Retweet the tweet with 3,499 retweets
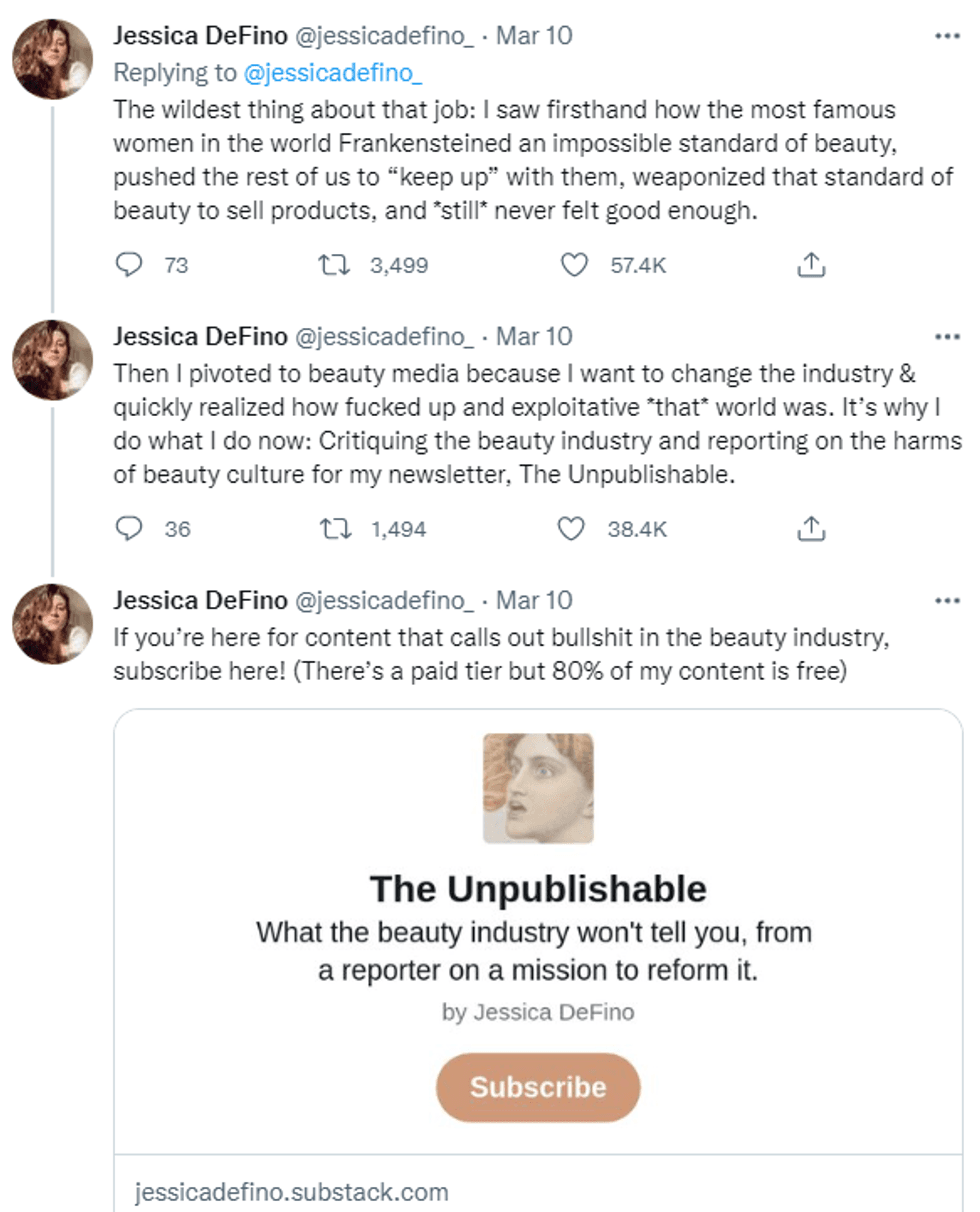 [329, 265]
